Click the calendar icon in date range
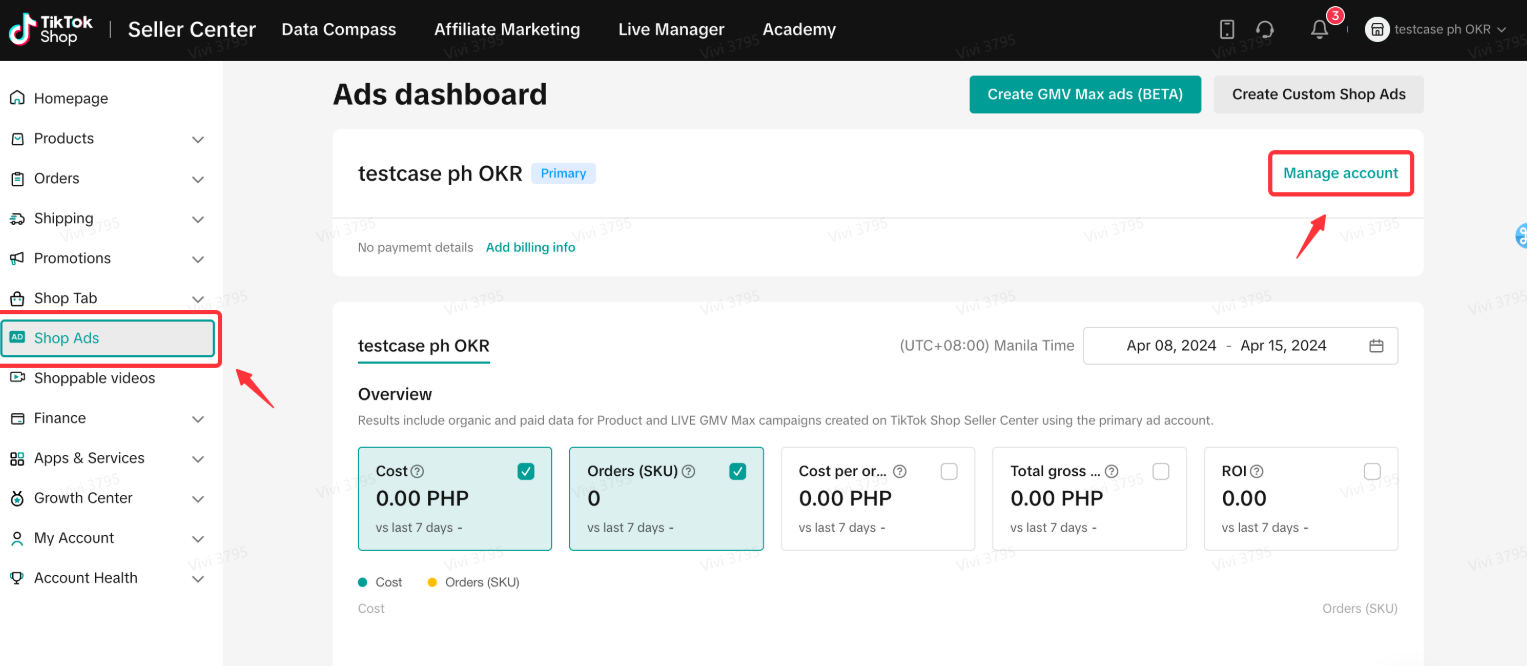 point(1376,346)
